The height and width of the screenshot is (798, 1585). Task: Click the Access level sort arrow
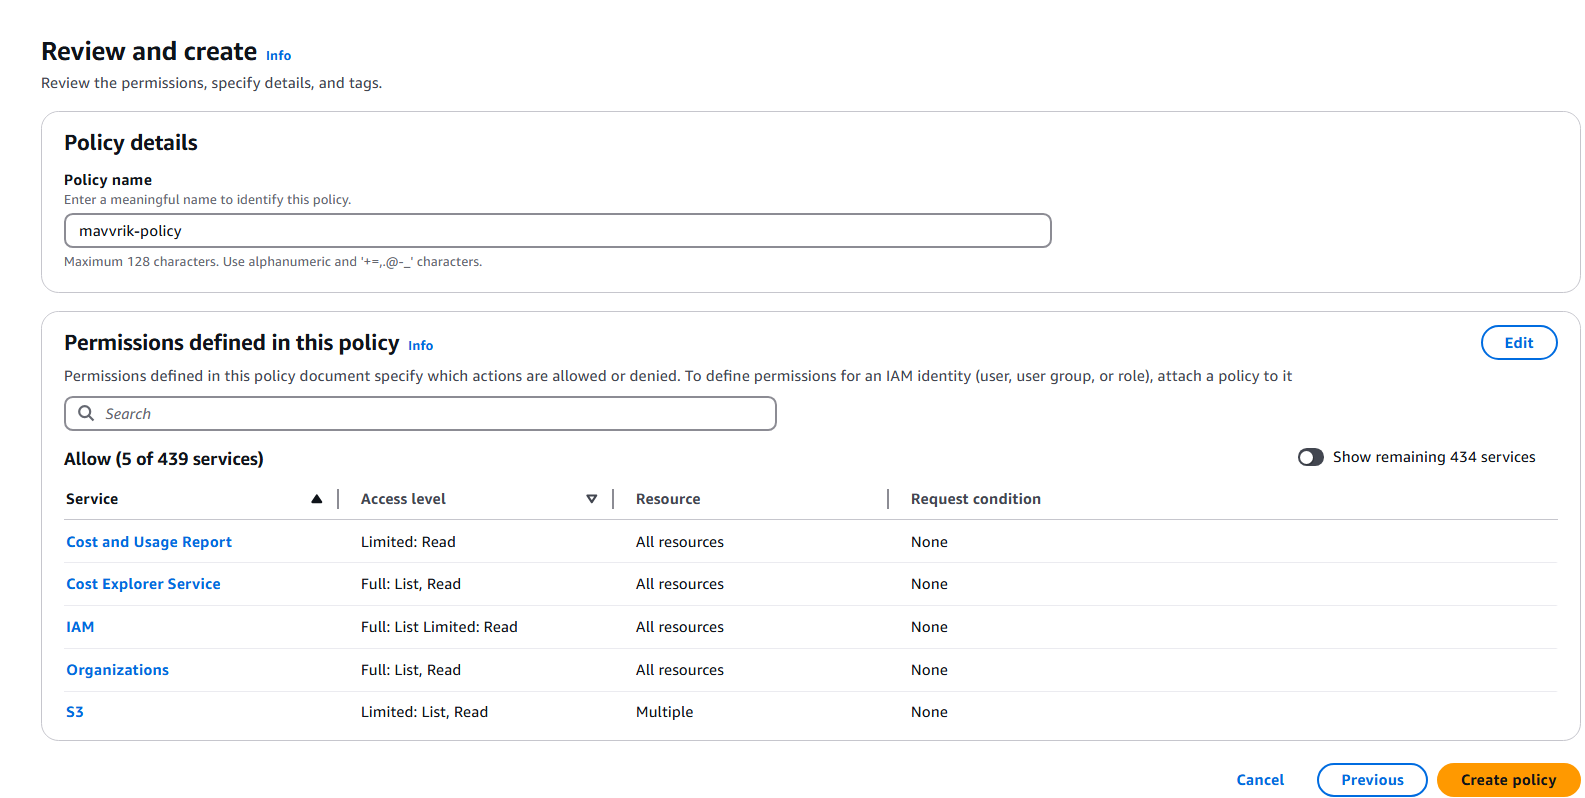591,499
